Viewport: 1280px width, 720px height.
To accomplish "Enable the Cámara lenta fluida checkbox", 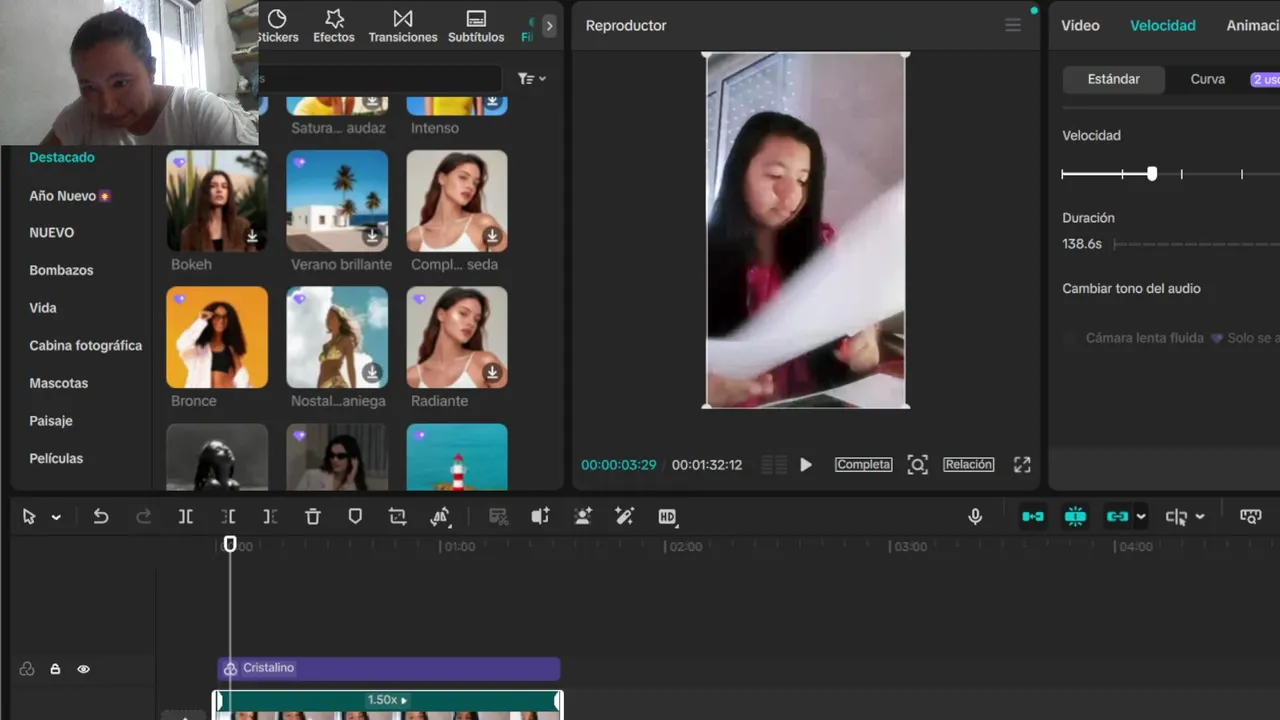I will 1071,339.
